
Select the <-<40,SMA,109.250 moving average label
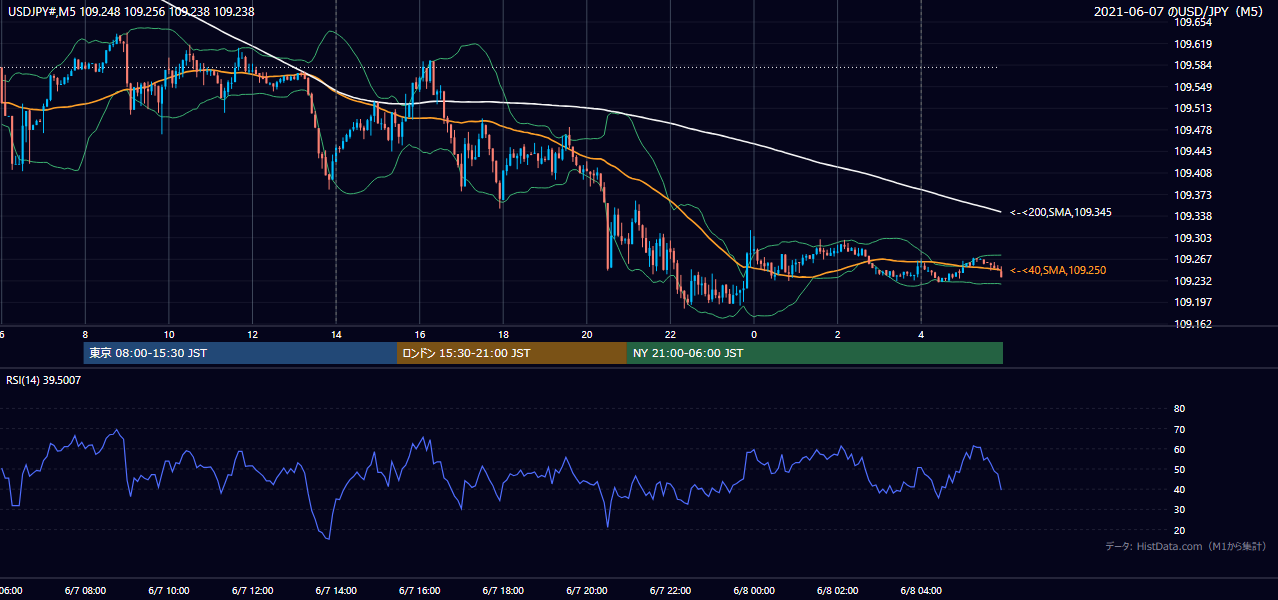1058,270
